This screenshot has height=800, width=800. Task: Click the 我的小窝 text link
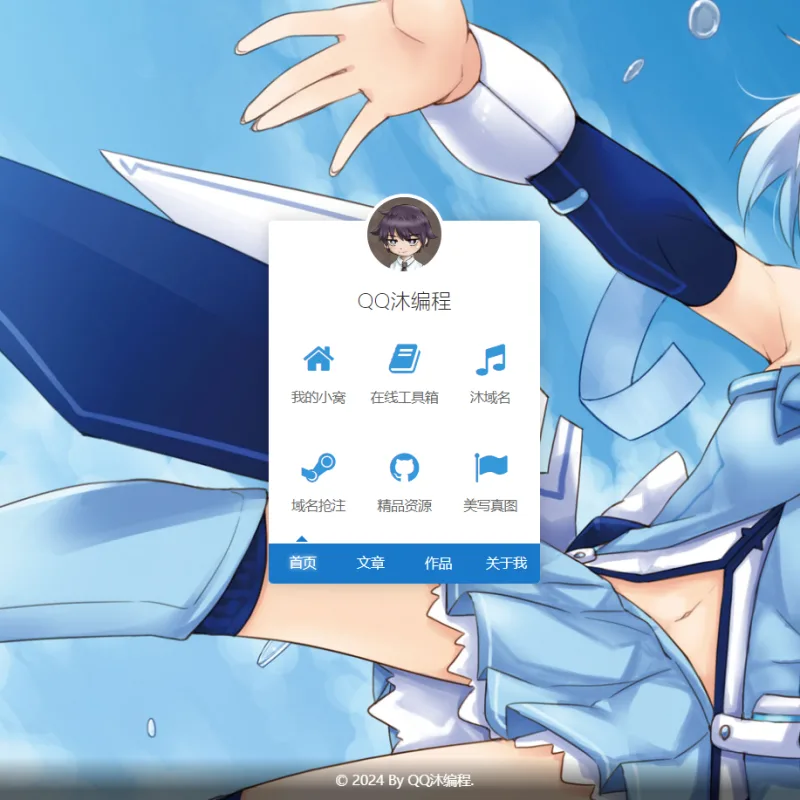coord(318,397)
